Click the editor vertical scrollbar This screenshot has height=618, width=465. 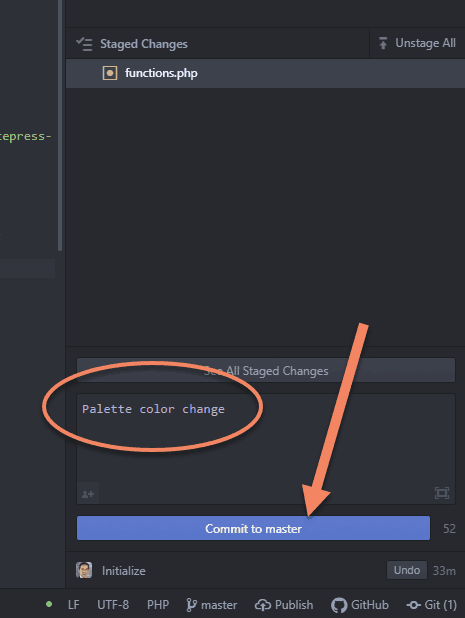tap(60, 125)
